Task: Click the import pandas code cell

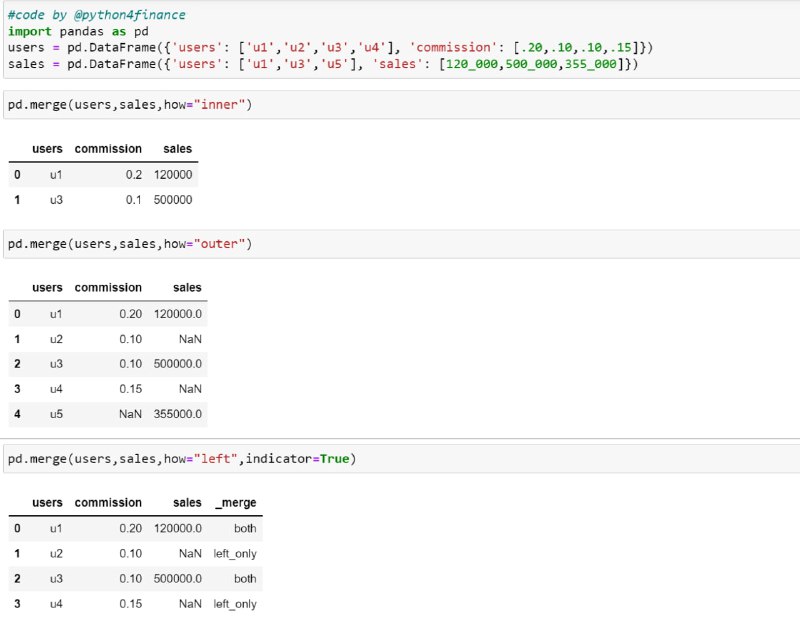Action: [402, 39]
